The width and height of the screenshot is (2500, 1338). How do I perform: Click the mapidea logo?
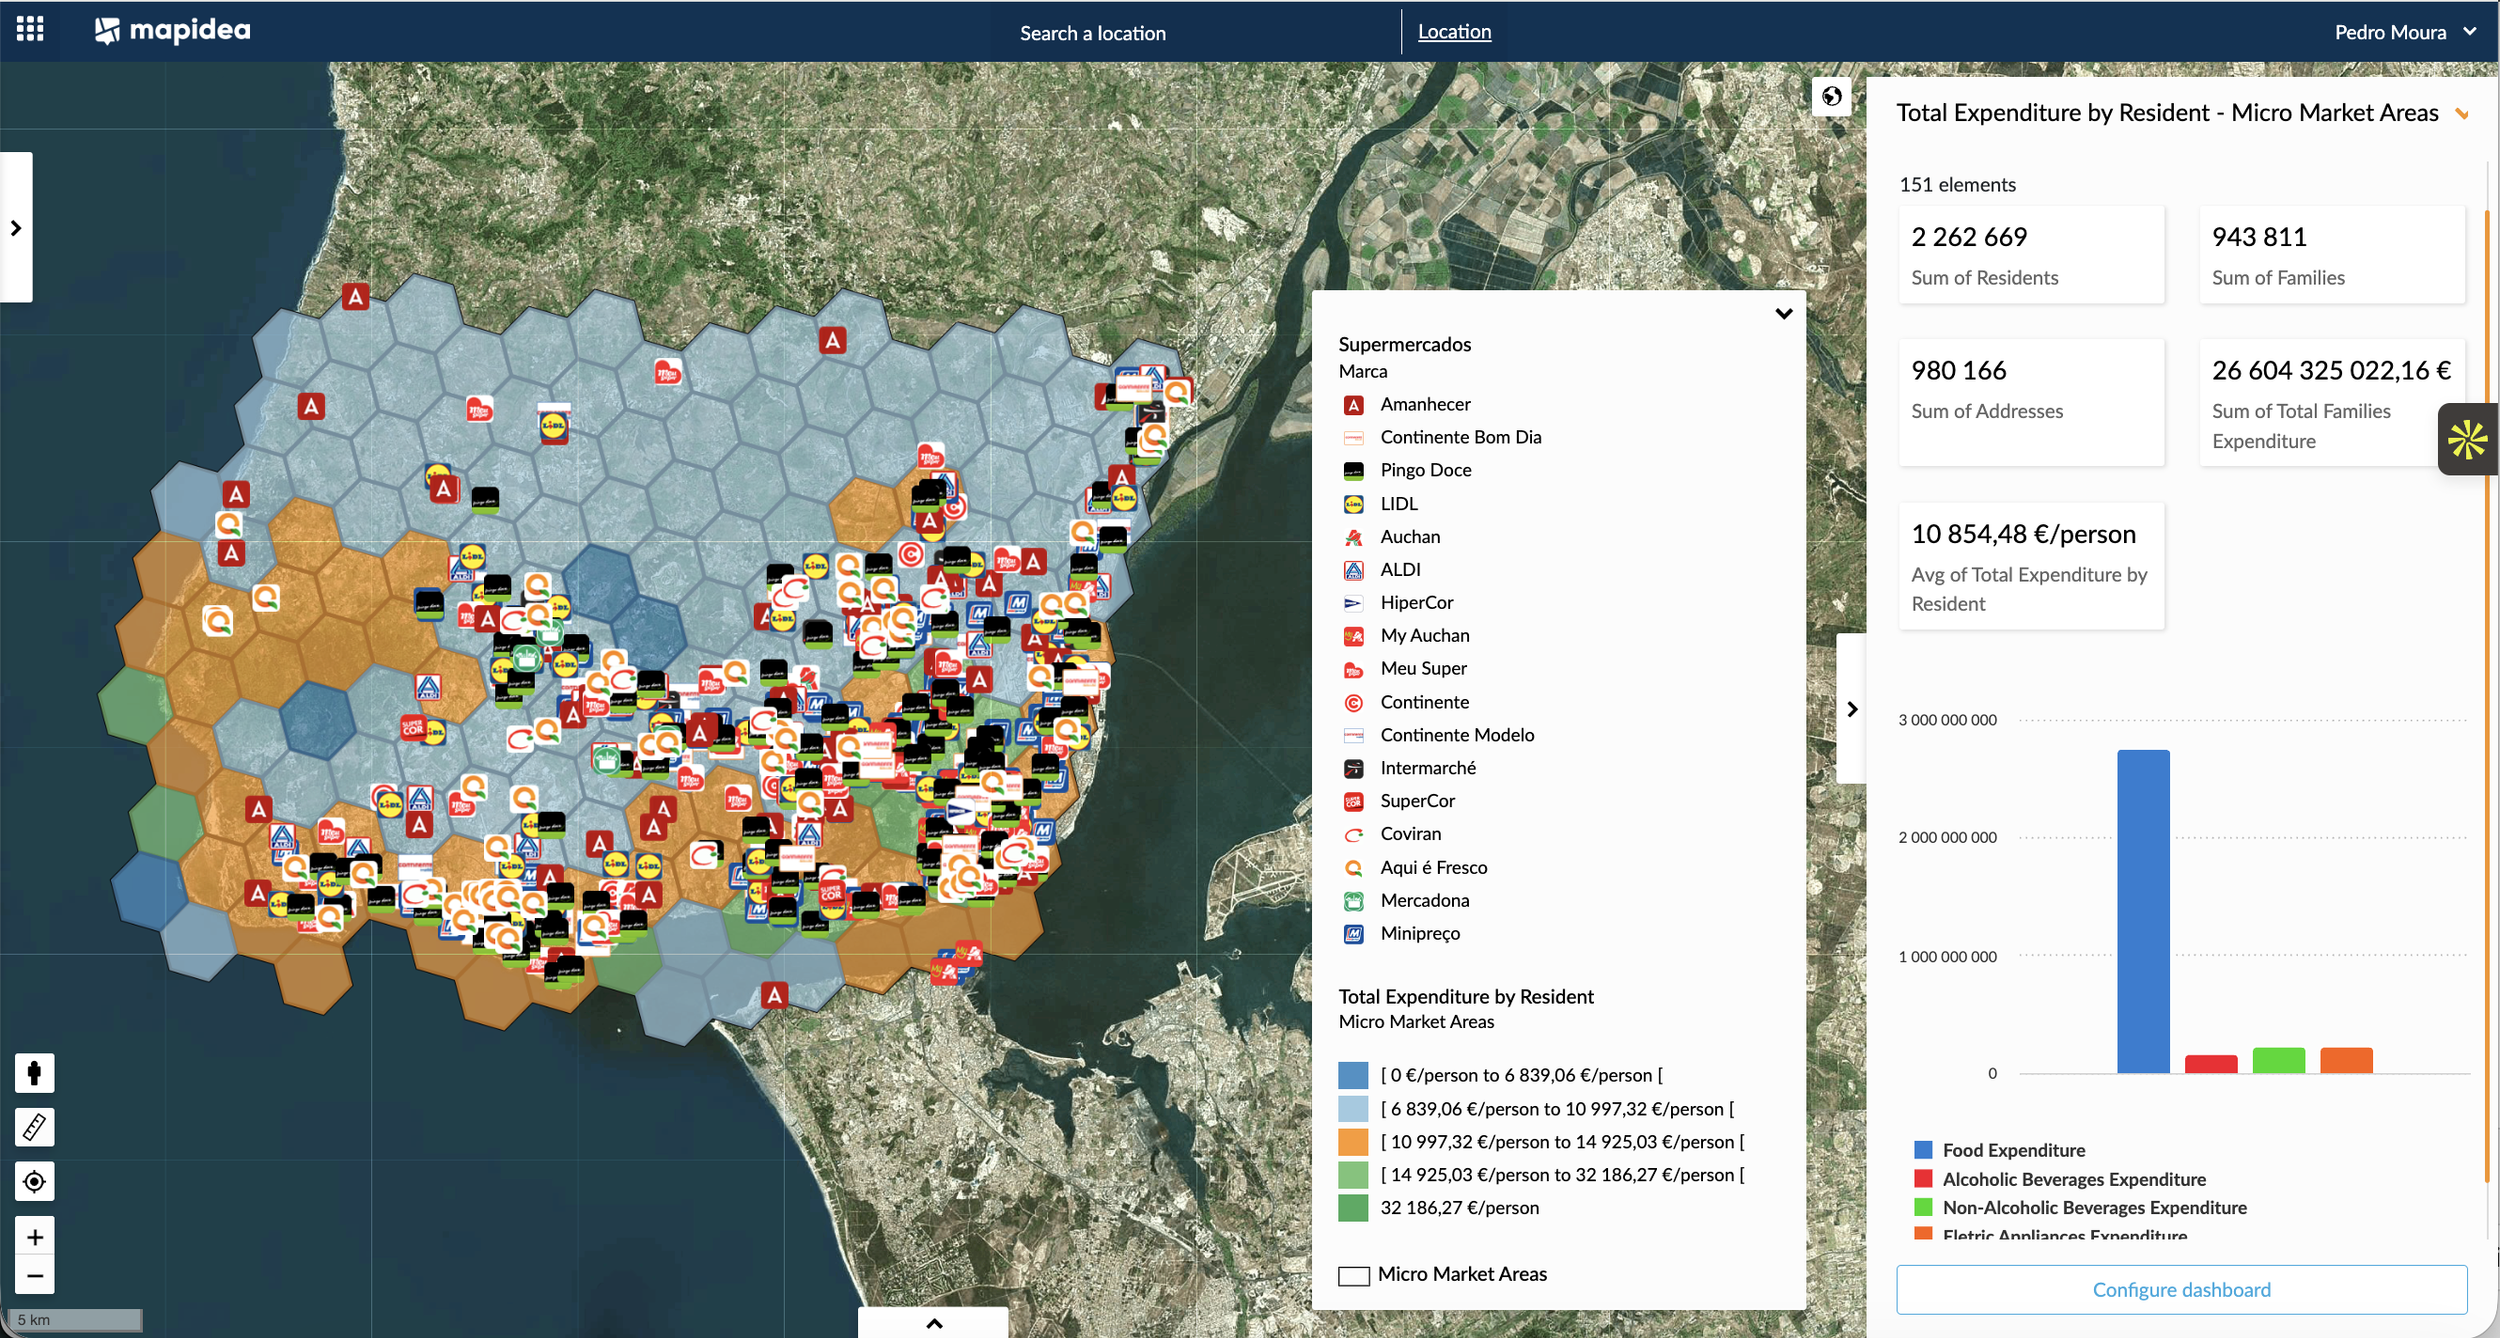[173, 30]
